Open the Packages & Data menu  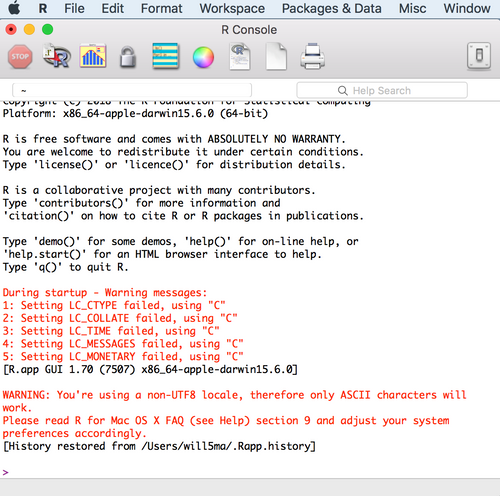click(x=332, y=8)
